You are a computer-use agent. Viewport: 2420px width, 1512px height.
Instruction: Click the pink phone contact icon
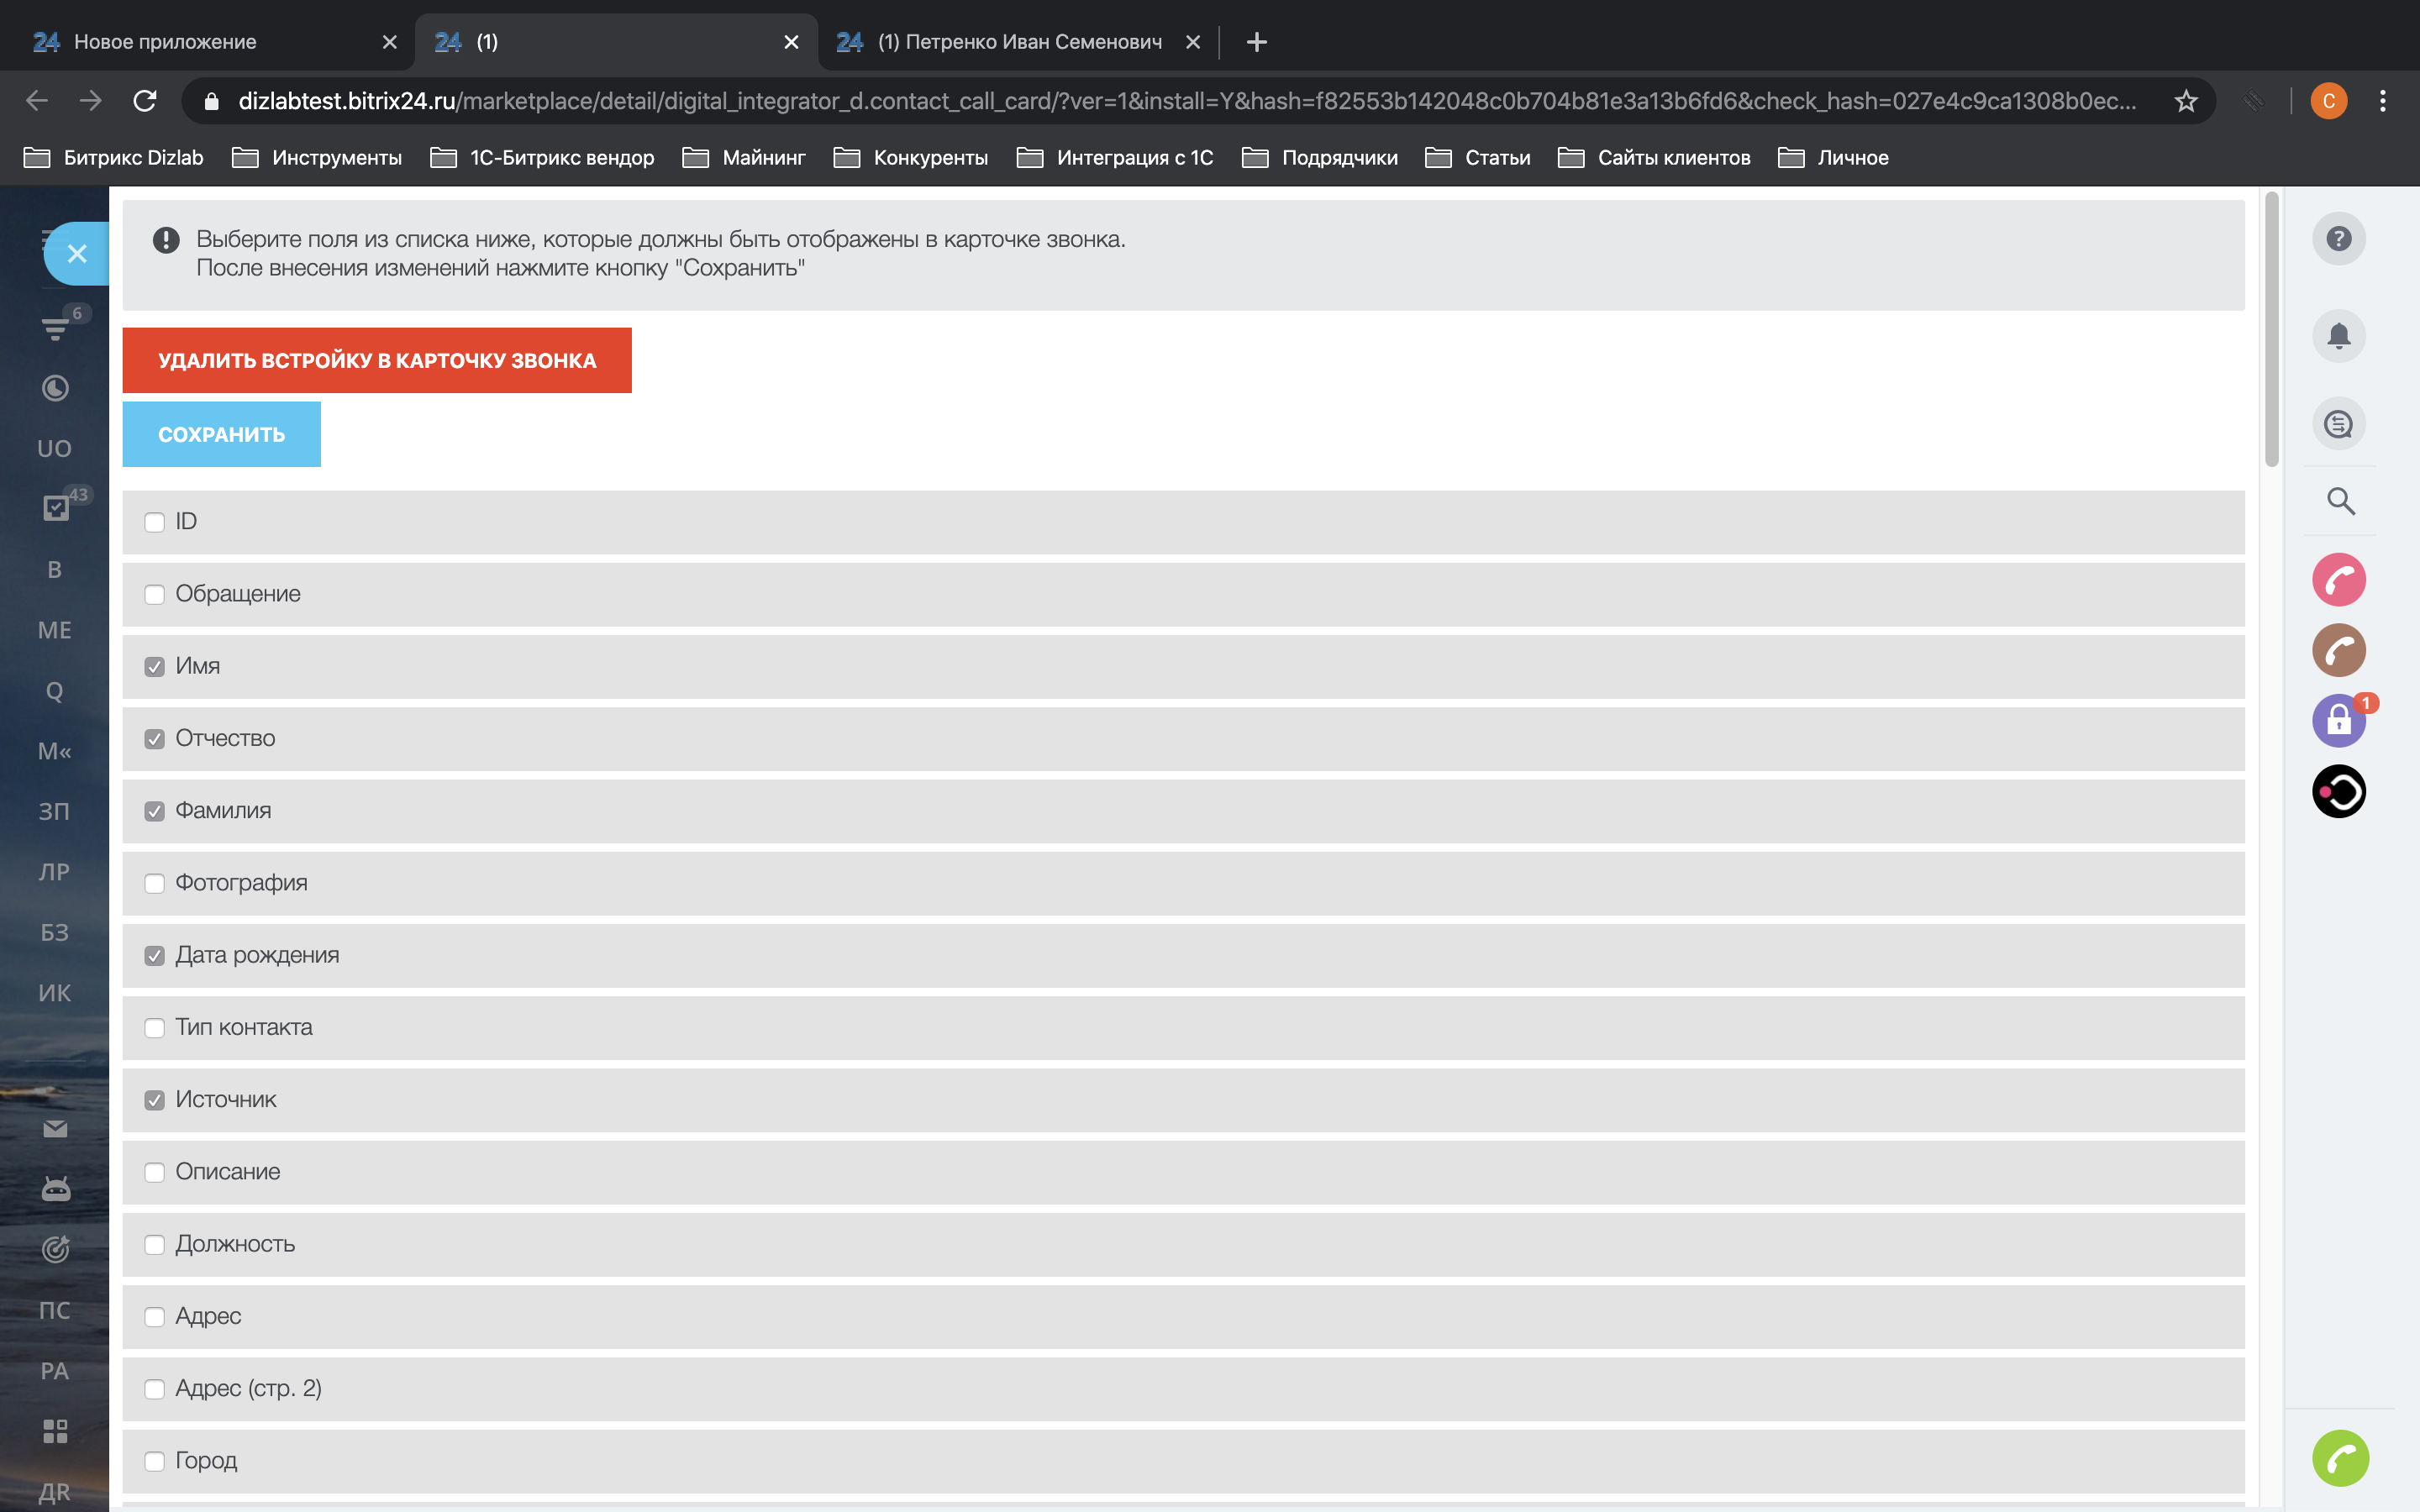[x=2338, y=580]
